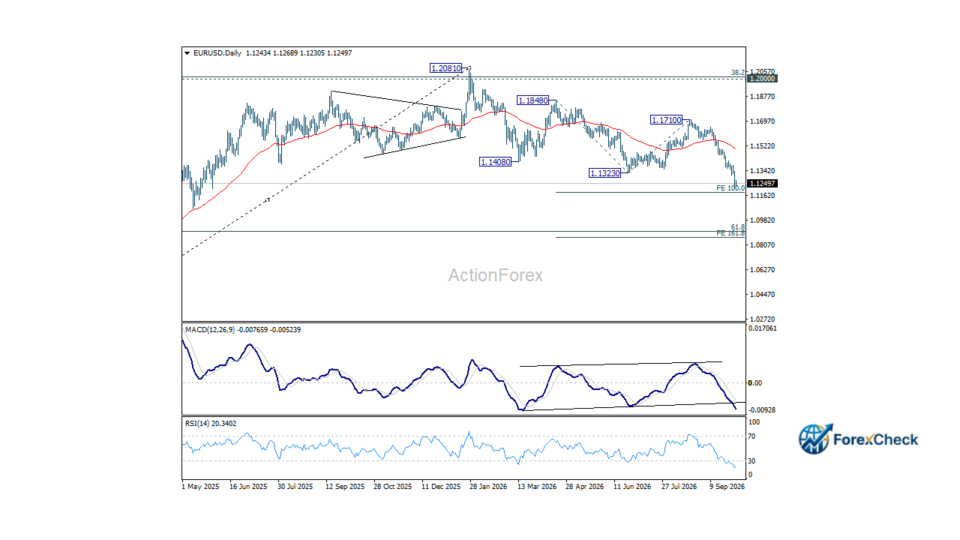Click the 9 Sep 2026 date label
This screenshot has width=960, height=540.
point(727,487)
